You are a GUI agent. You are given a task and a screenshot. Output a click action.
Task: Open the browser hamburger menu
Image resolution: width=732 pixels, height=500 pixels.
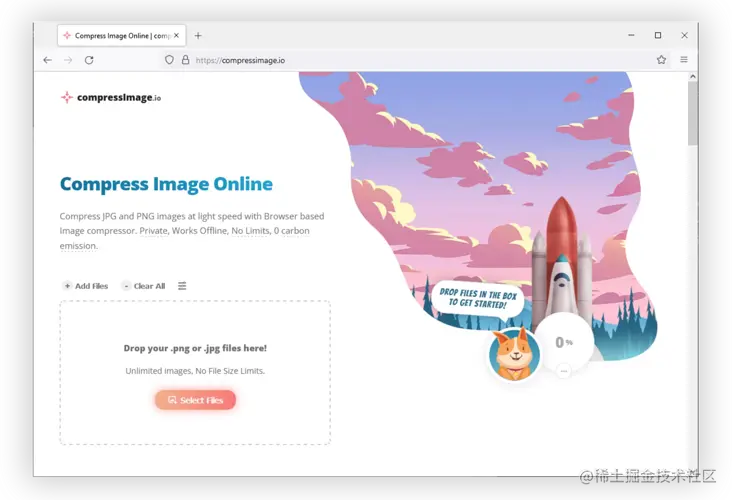684,60
